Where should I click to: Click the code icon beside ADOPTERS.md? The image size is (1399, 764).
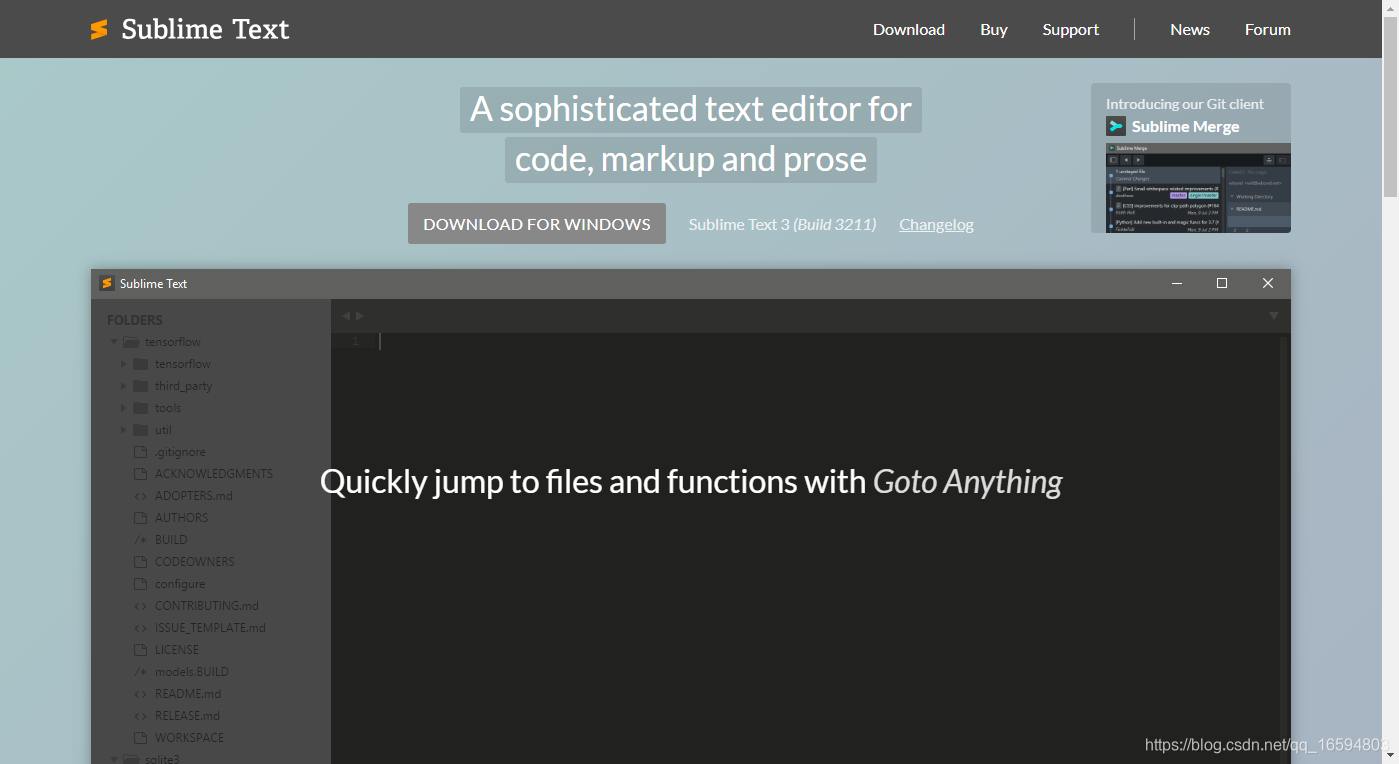tap(141, 495)
